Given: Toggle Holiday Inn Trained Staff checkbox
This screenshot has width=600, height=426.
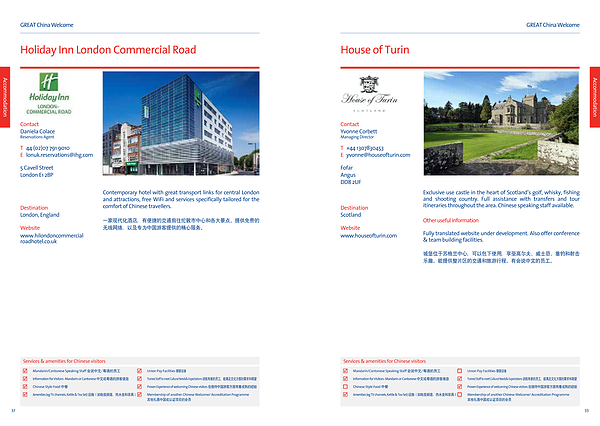Looking at the screenshot, I should [139, 379].
